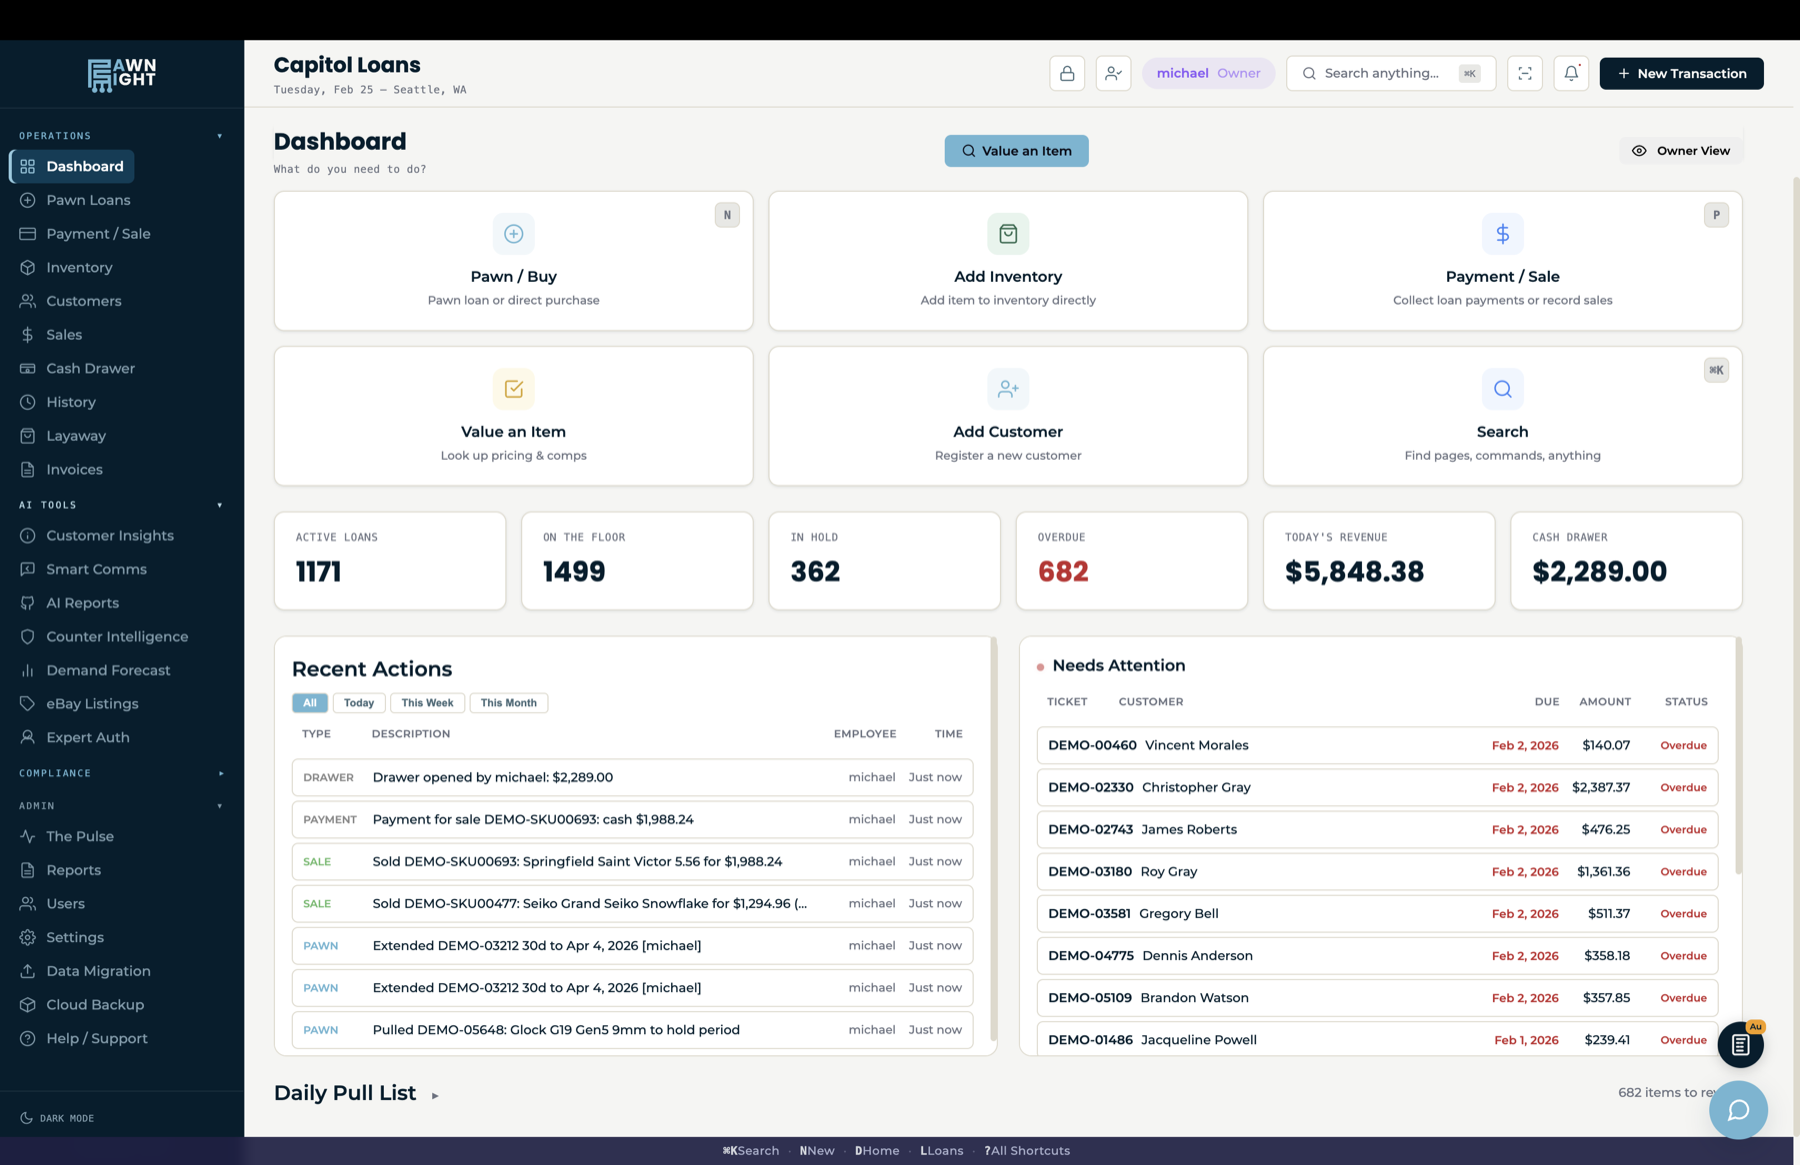The height and width of the screenshot is (1165, 1800).
Task: Open Smart Comms from AI Tools
Action: (98, 569)
